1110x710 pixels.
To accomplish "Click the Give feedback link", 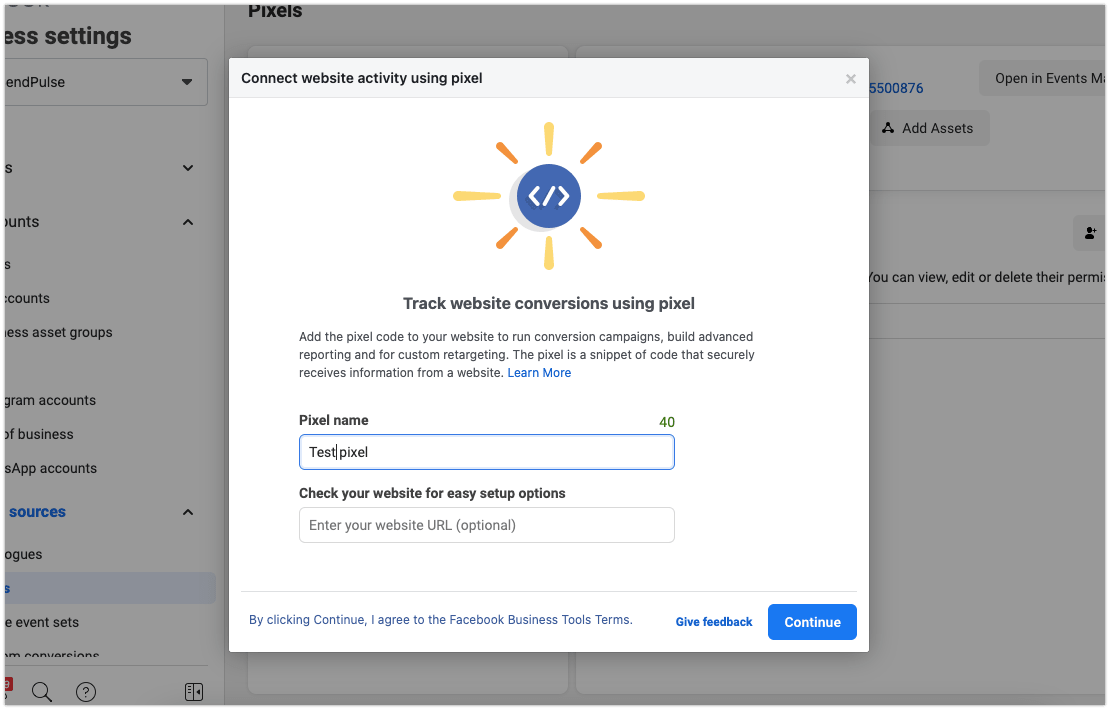I will pyautogui.click(x=713, y=622).
